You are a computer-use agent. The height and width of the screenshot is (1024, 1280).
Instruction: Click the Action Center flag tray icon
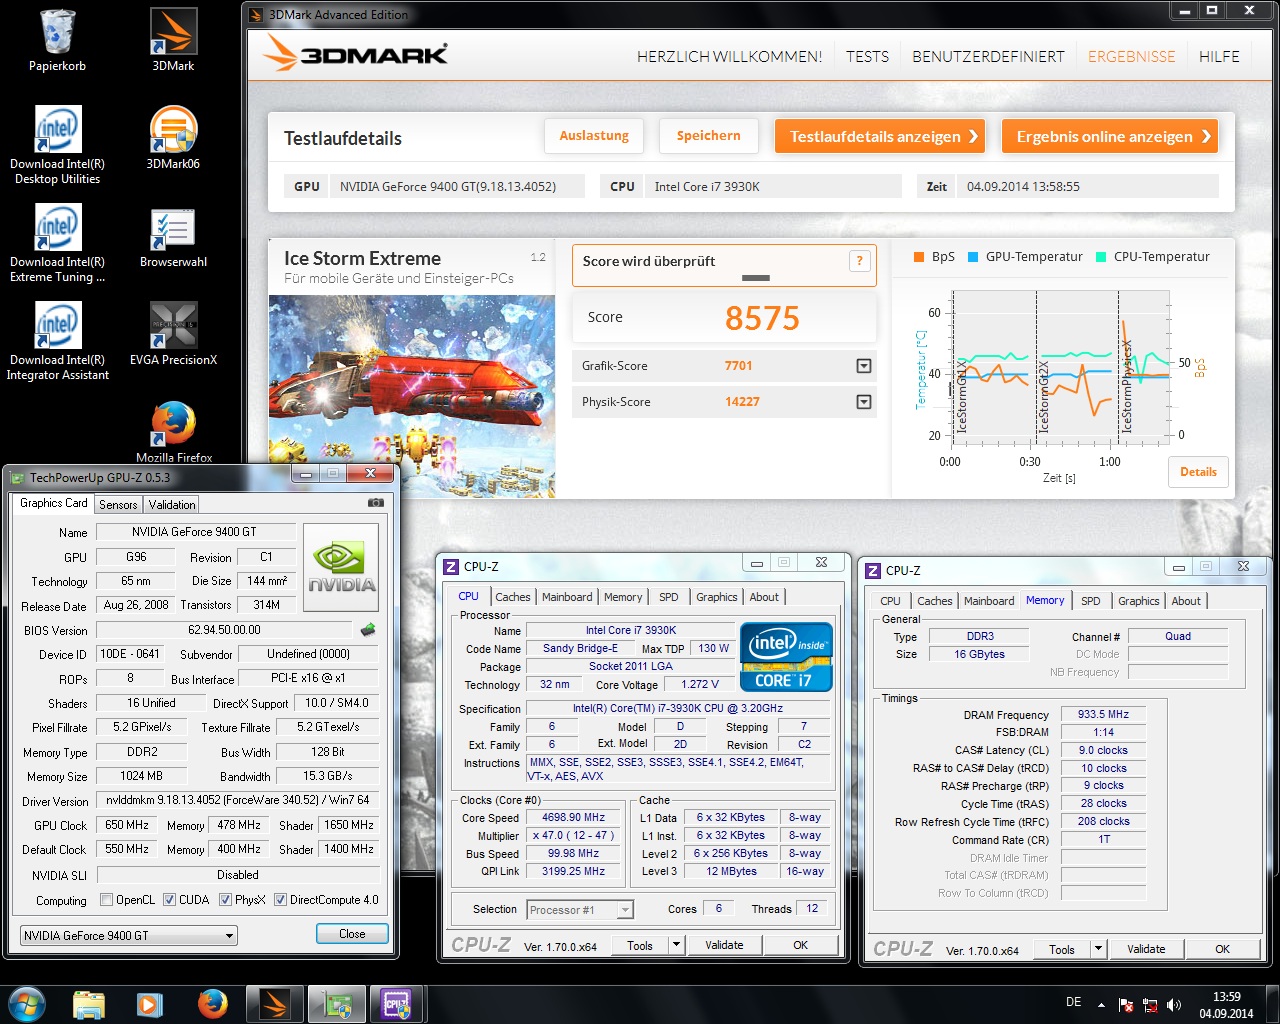[x=1125, y=1005]
